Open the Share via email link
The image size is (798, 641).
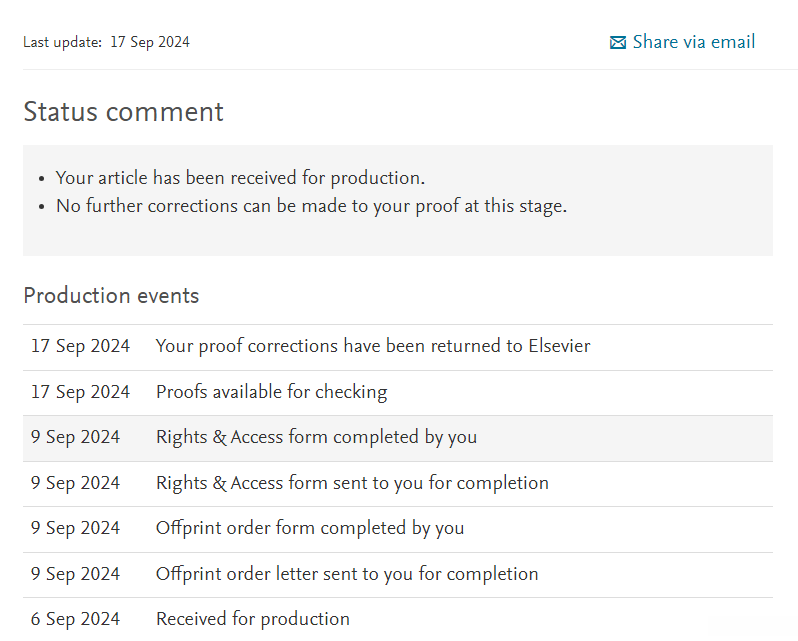coord(693,42)
